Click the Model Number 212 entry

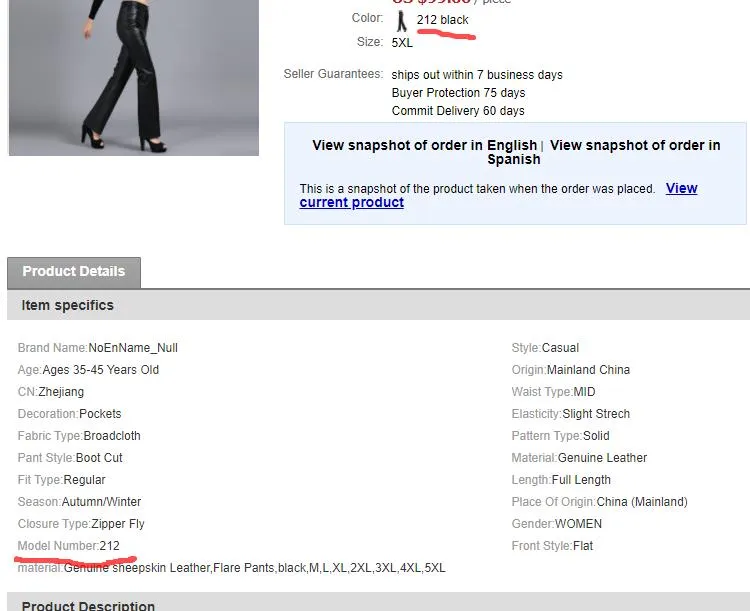click(69, 546)
